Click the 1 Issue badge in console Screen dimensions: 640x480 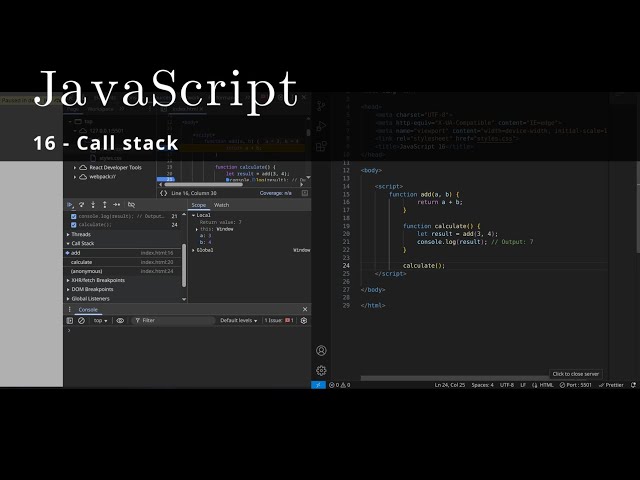click(x=279, y=320)
